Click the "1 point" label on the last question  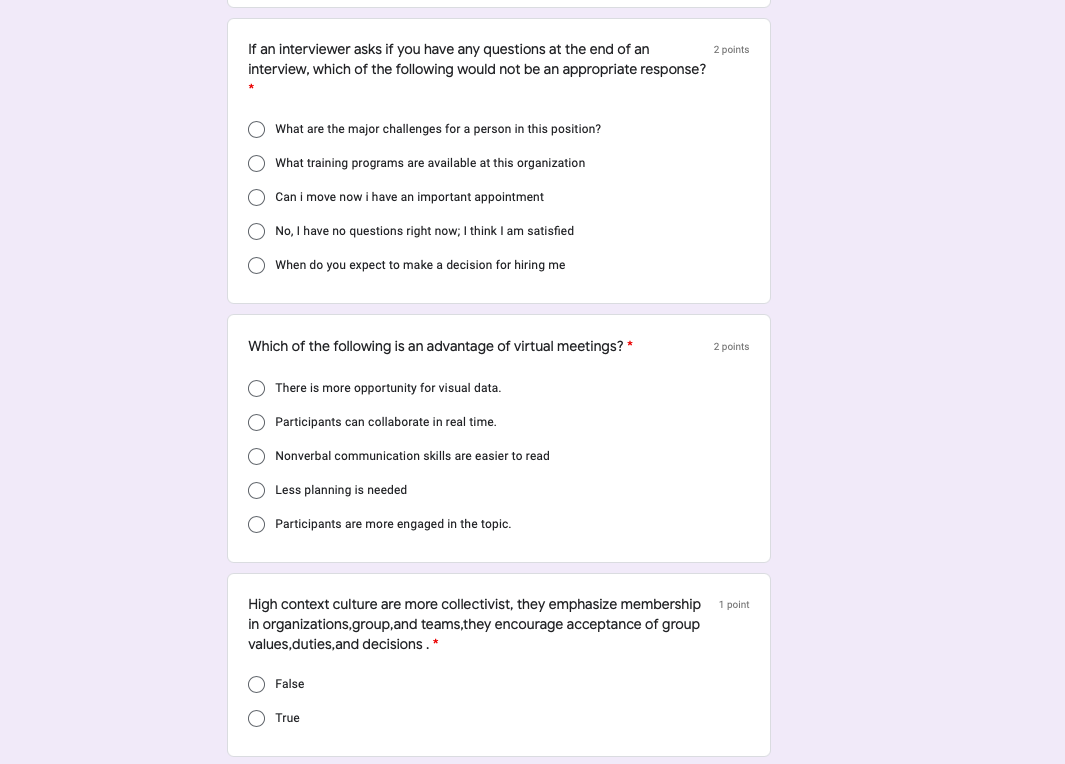pos(734,604)
